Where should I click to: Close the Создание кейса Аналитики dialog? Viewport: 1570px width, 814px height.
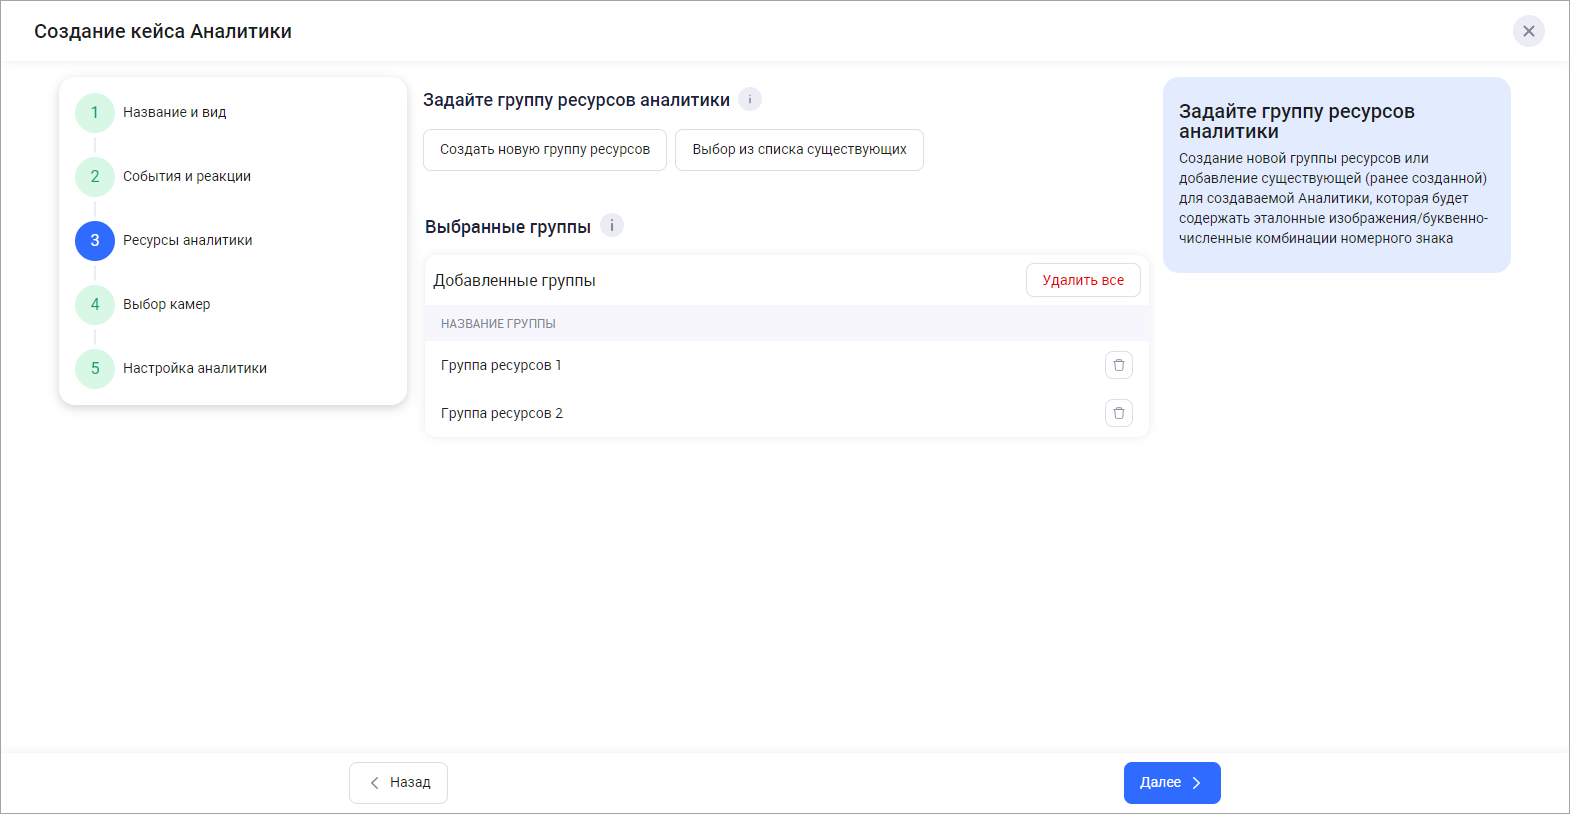(1528, 31)
